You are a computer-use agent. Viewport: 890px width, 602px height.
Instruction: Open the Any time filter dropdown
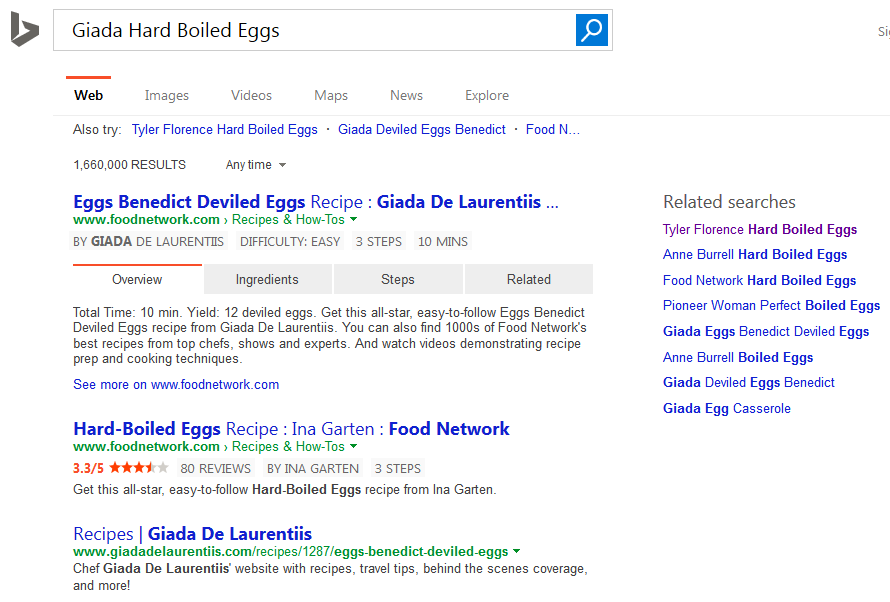pos(256,165)
